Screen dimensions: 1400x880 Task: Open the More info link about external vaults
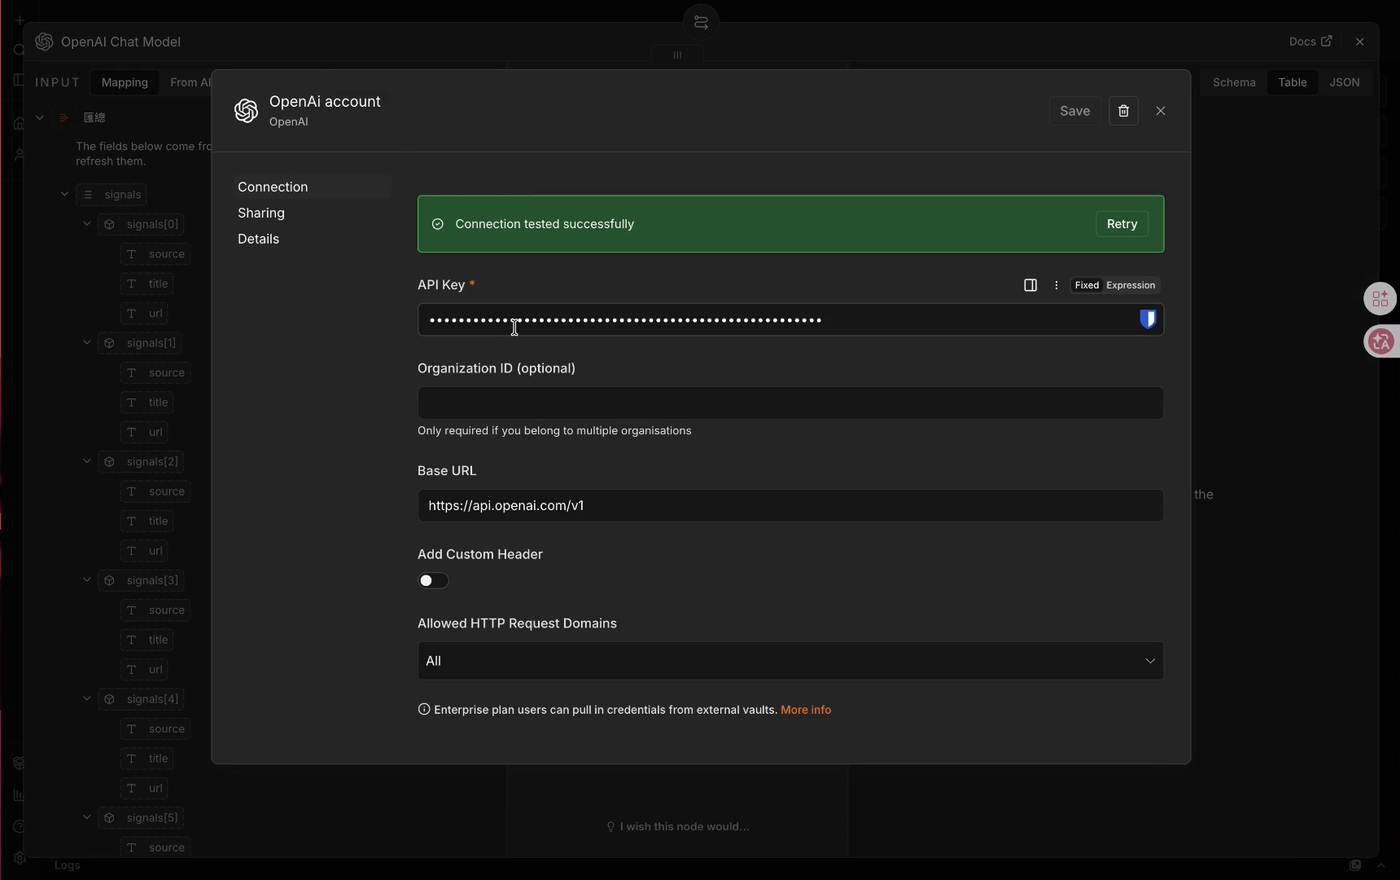click(x=806, y=710)
